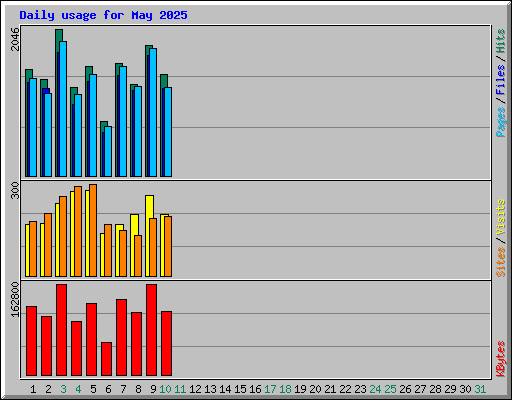The width and height of the screenshot is (512, 400).
Task: Select day 8 on the x-axis
Action: (138, 389)
